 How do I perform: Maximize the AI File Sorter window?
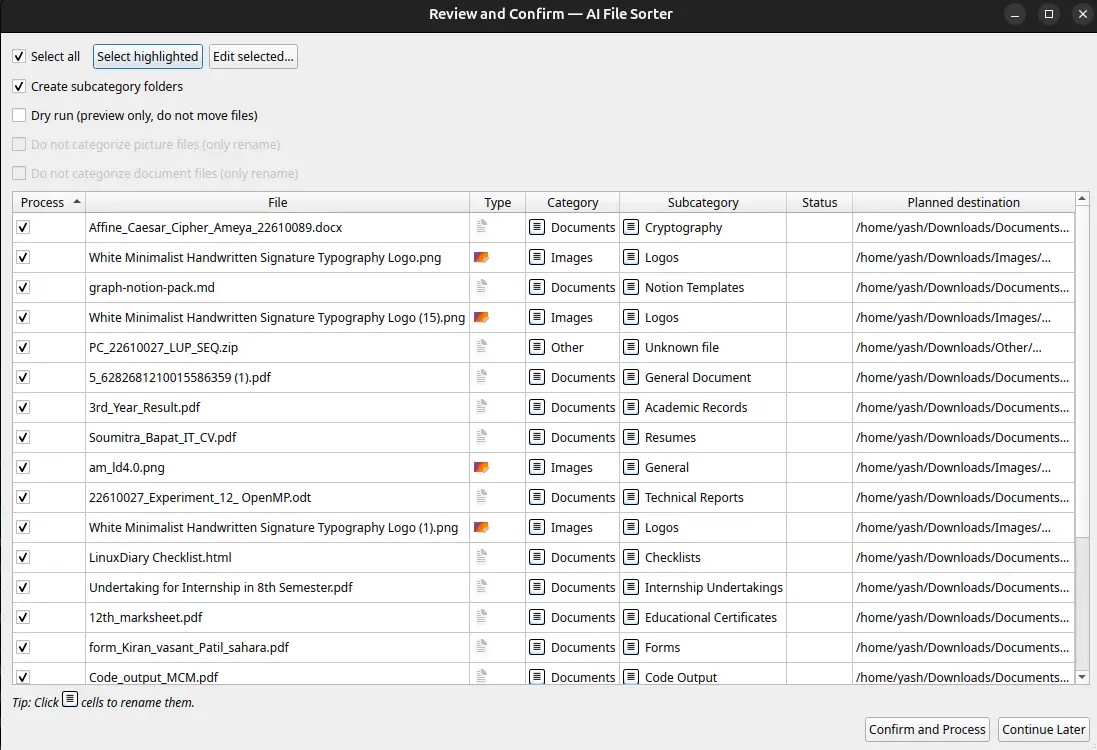[1048, 14]
